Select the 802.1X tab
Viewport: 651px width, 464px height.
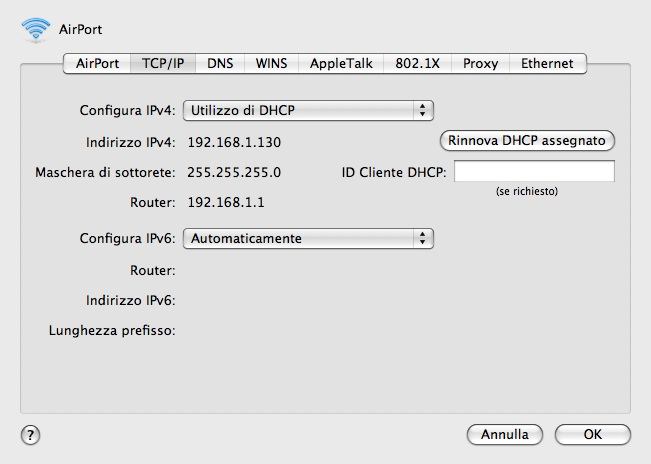[417, 63]
